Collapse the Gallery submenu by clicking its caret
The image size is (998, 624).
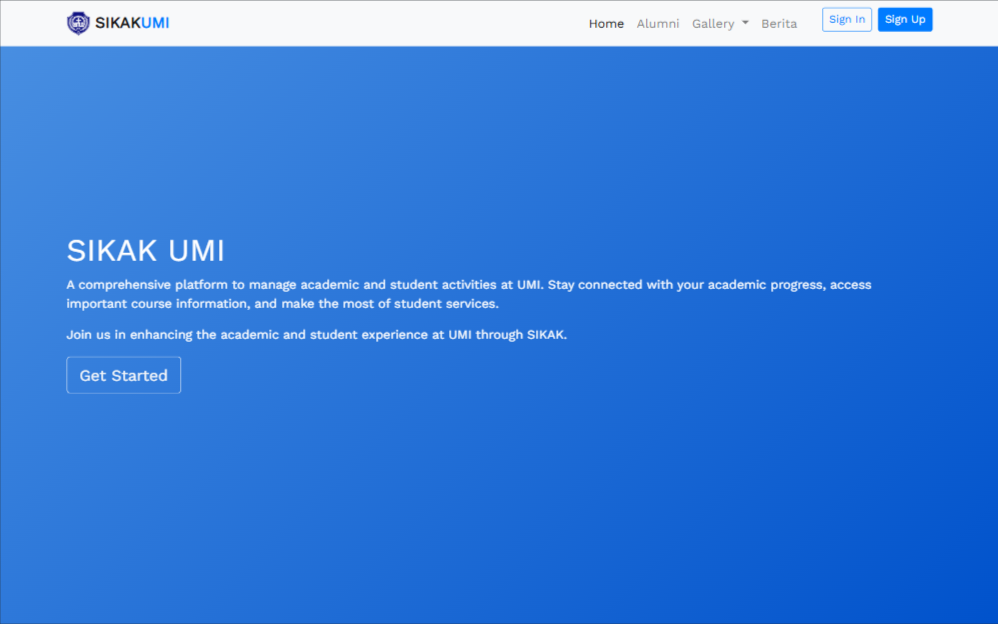coord(745,23)
